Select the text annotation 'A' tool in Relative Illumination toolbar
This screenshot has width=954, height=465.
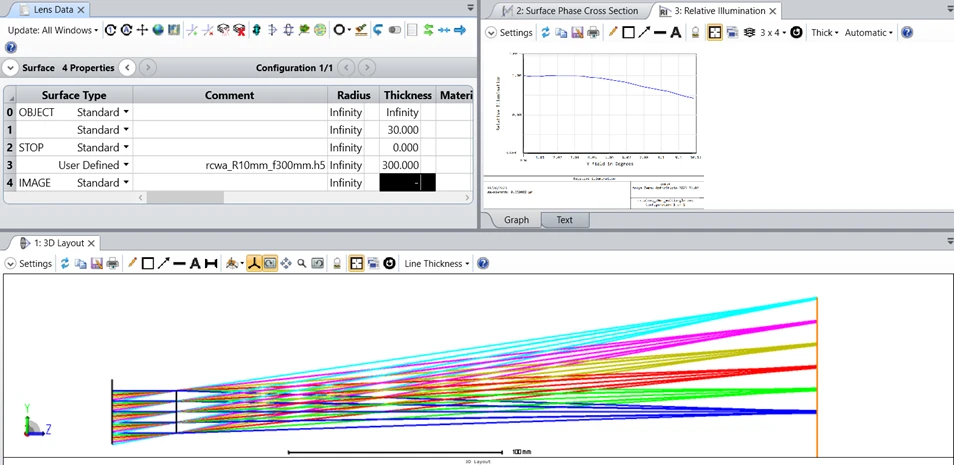(x=675, y=33)
